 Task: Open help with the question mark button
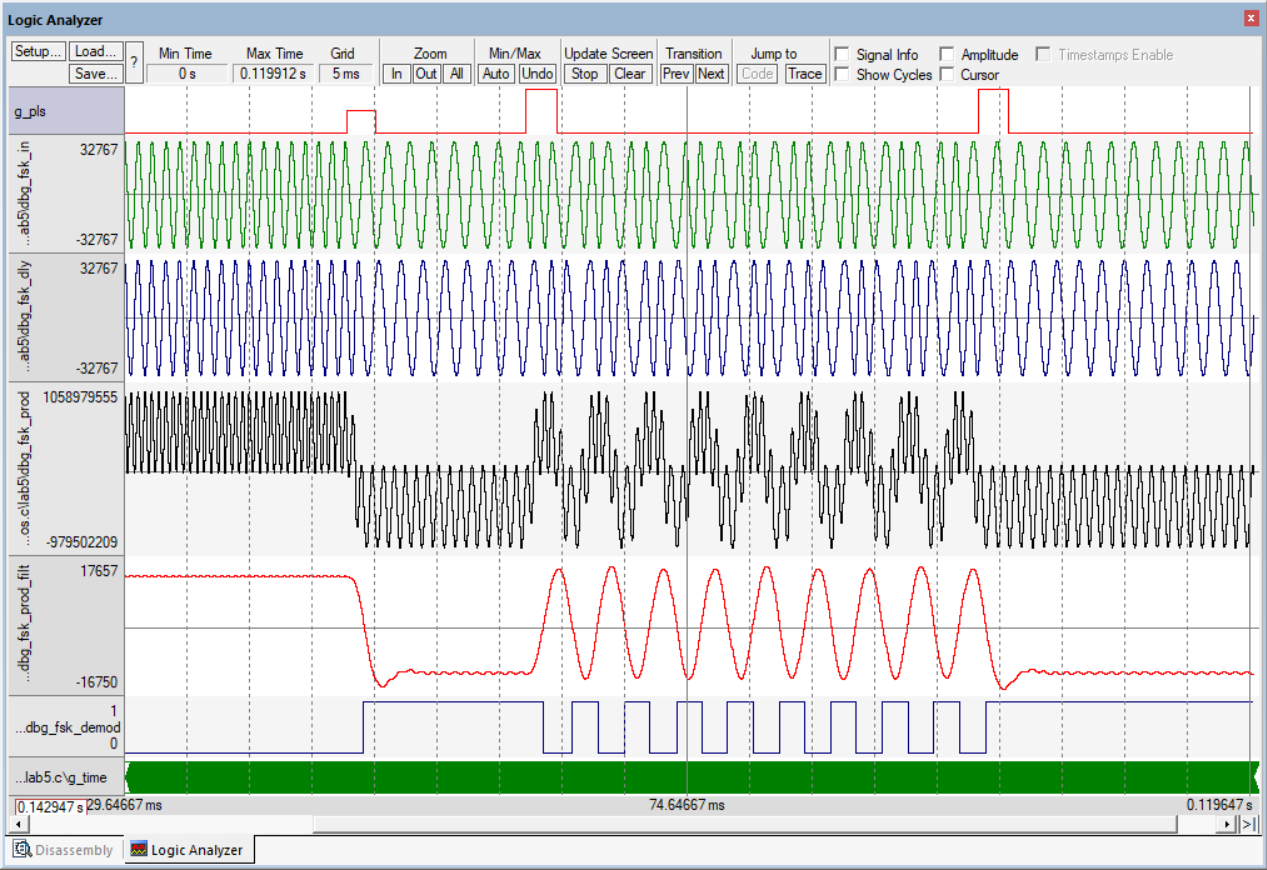click(x=134, y=62)
